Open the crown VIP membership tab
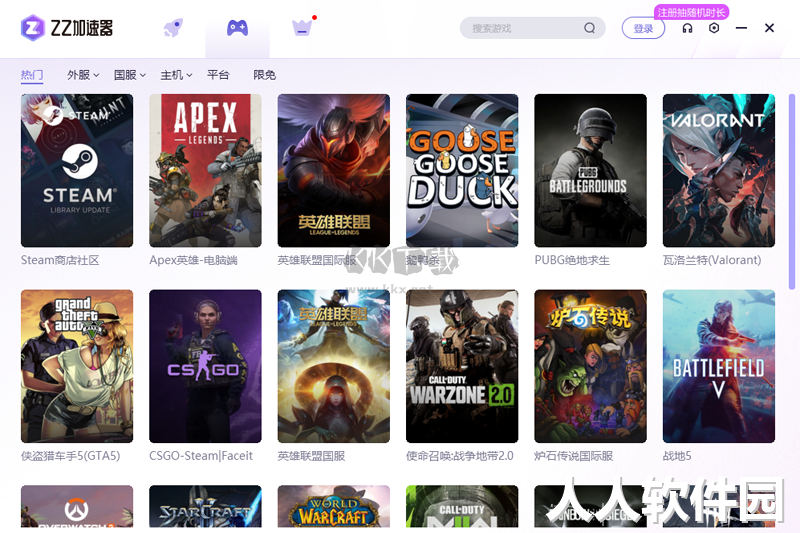This screenshot has width=800, height=533. point(302,28)
